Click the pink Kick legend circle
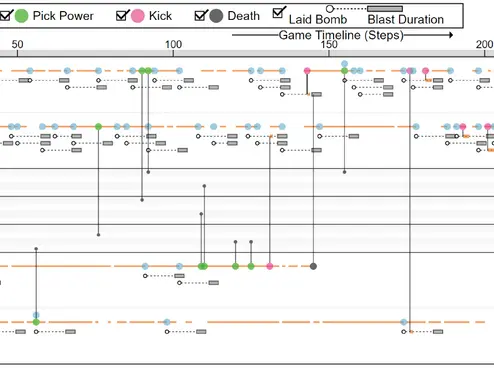Screen dimensions: 494x370 (138, 16)
